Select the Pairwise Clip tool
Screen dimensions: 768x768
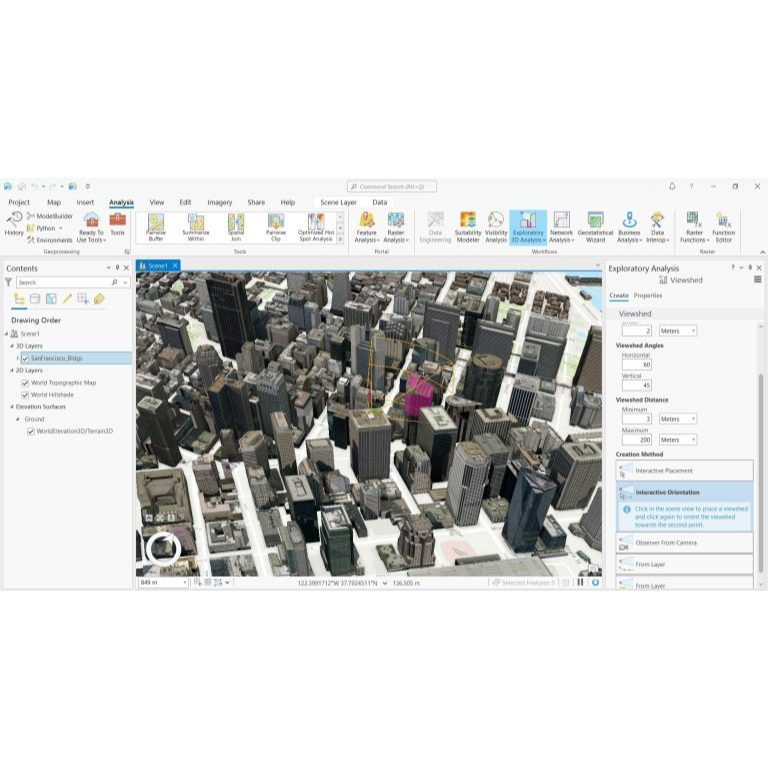(x=276, y=227)
